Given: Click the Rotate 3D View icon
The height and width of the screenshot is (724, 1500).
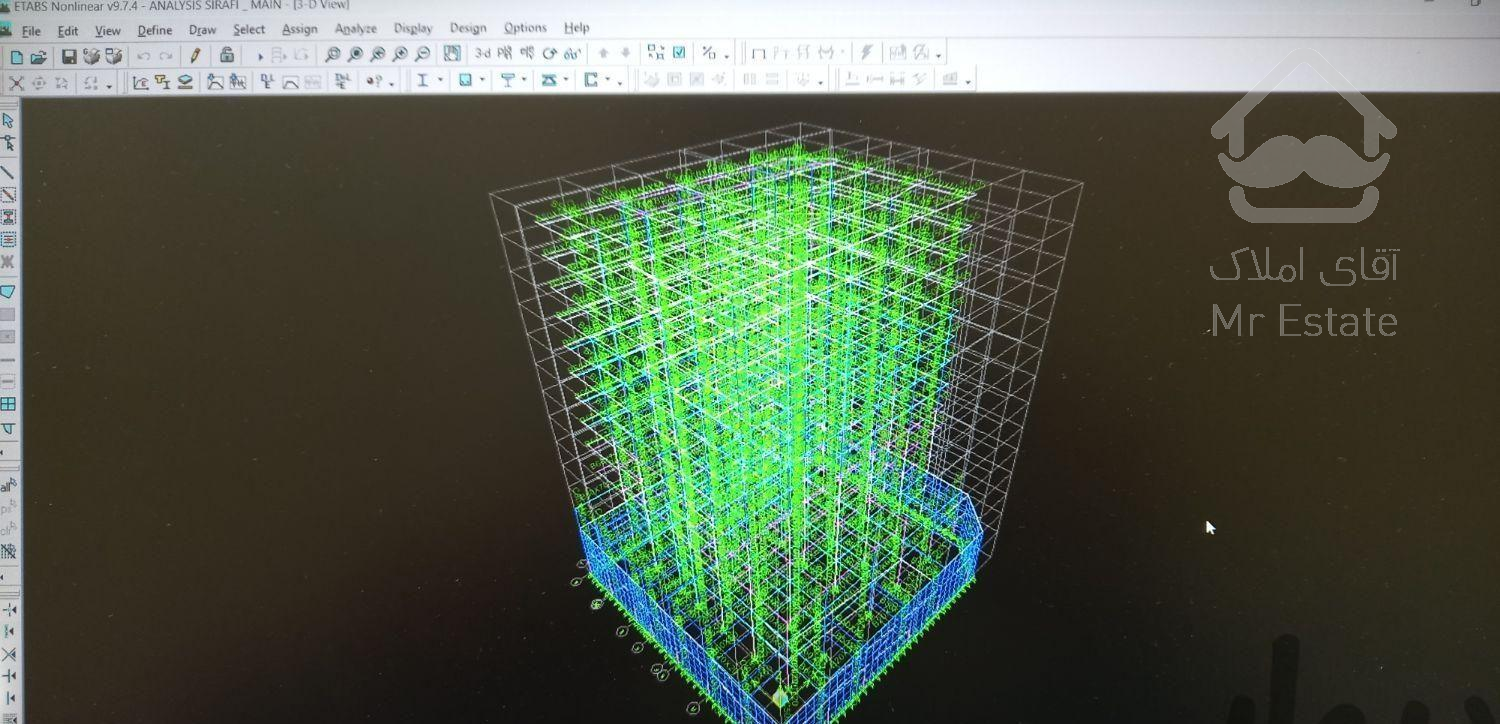Looking at the screenshot, I should click(x=549, y=54).
